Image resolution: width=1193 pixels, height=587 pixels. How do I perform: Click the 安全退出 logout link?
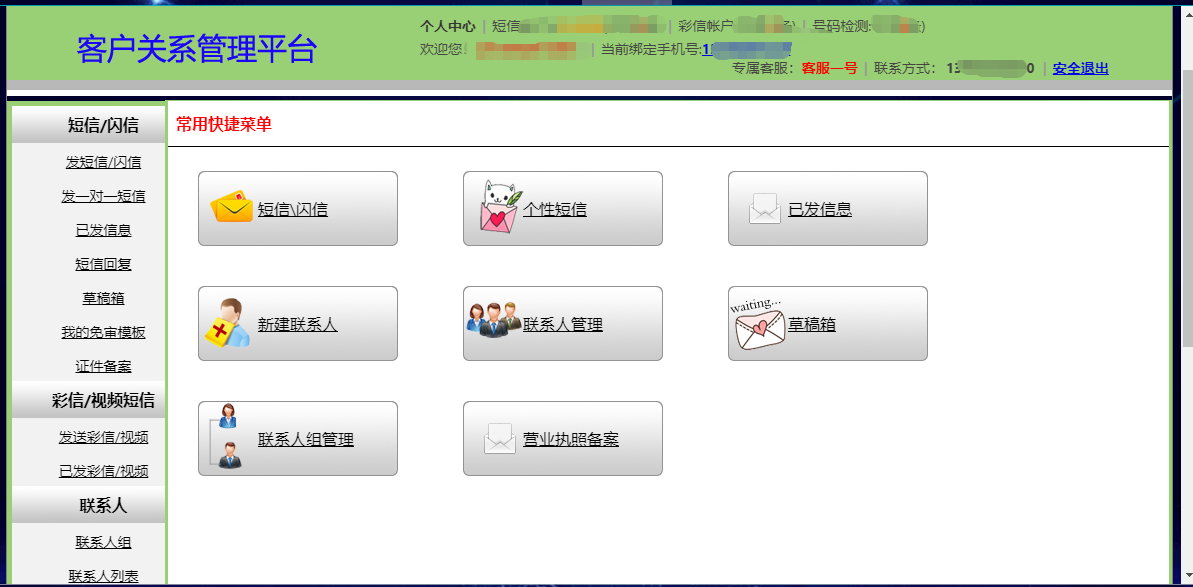(1080, 68)
